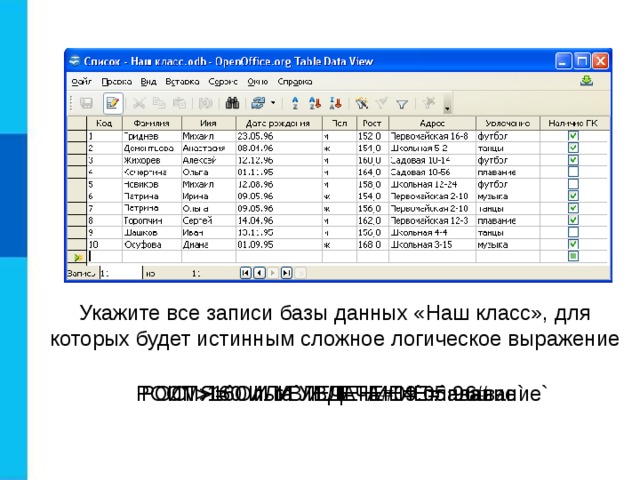Click the window title bar icon
640x480 pixels.
pyautogui.click(x=75, y=61)
